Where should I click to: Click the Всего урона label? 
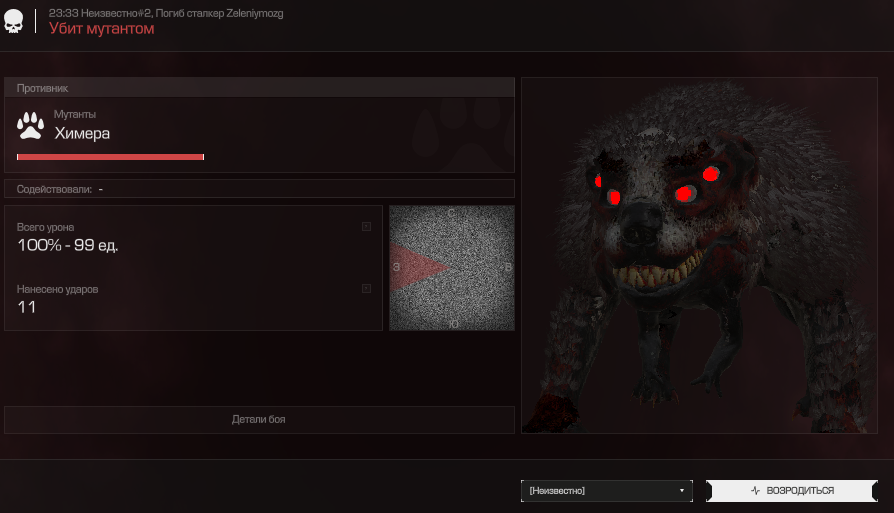click(x=46, y=227)
